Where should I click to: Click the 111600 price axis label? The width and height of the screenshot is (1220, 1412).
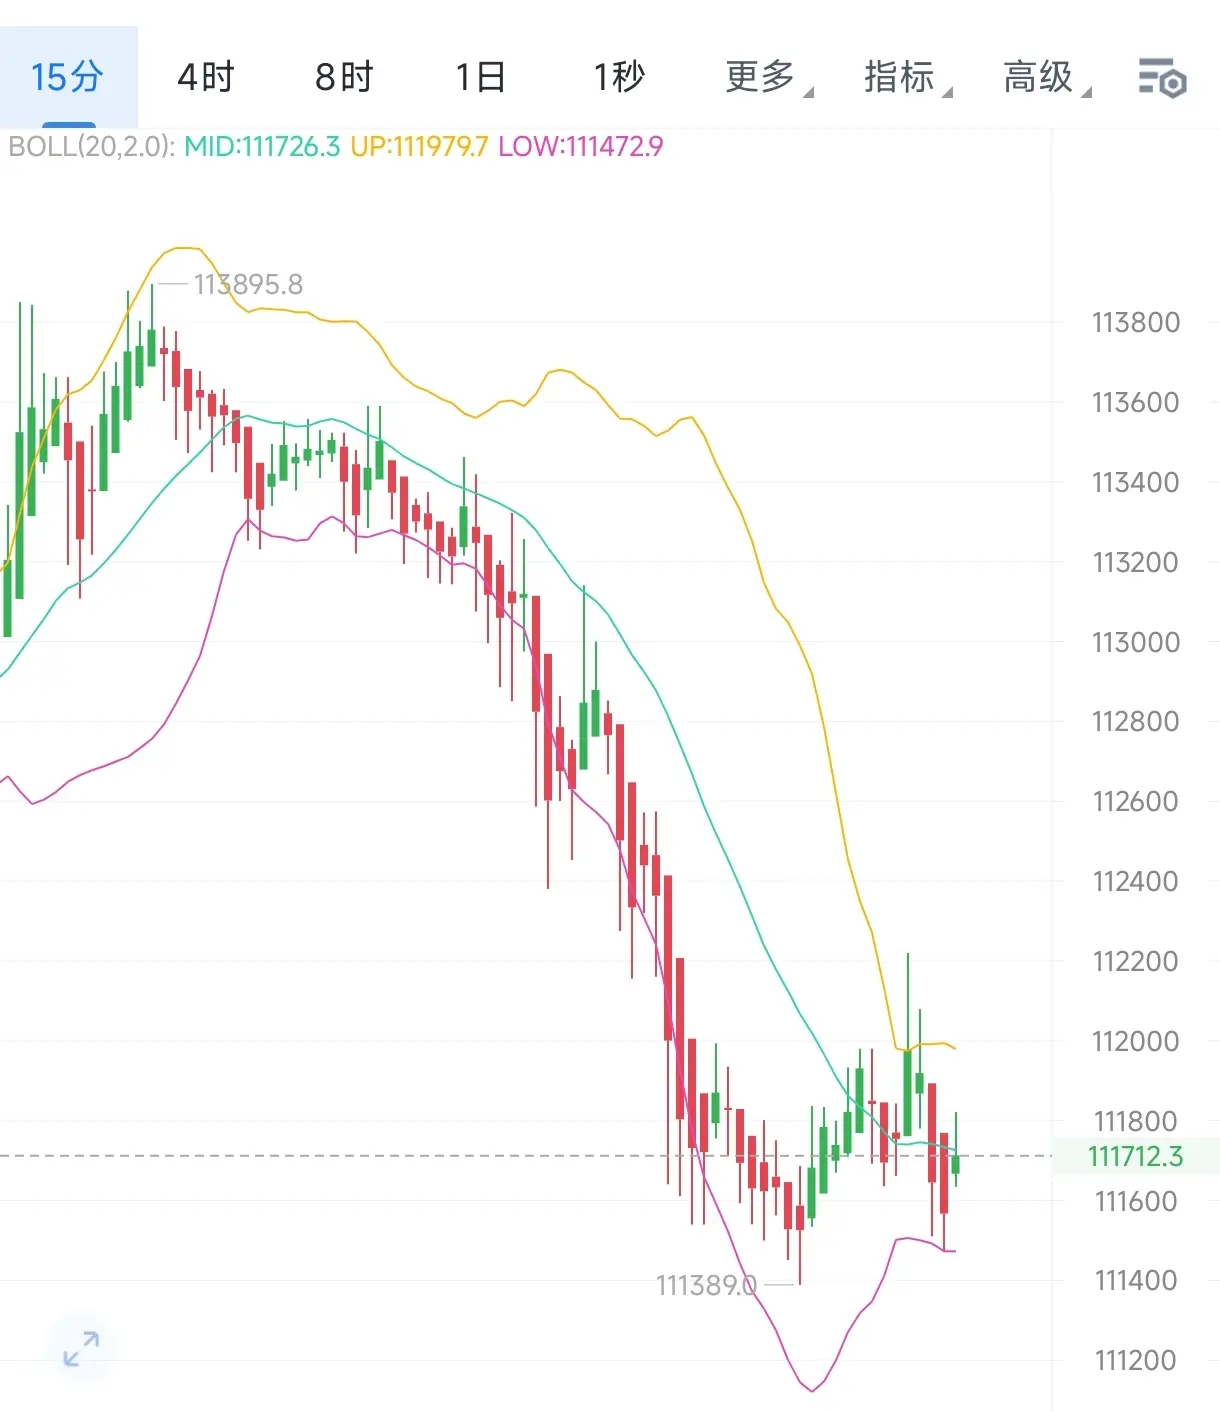click(x=1135, y=1201)
